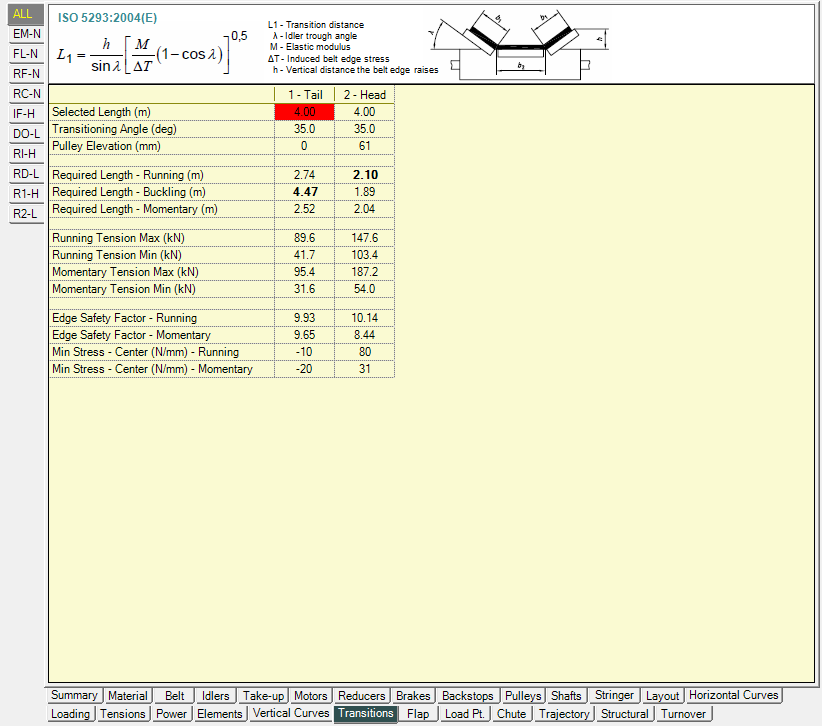822x726 pixels.
Task: Go to the Take-up tab
Action: click(262, 696)
